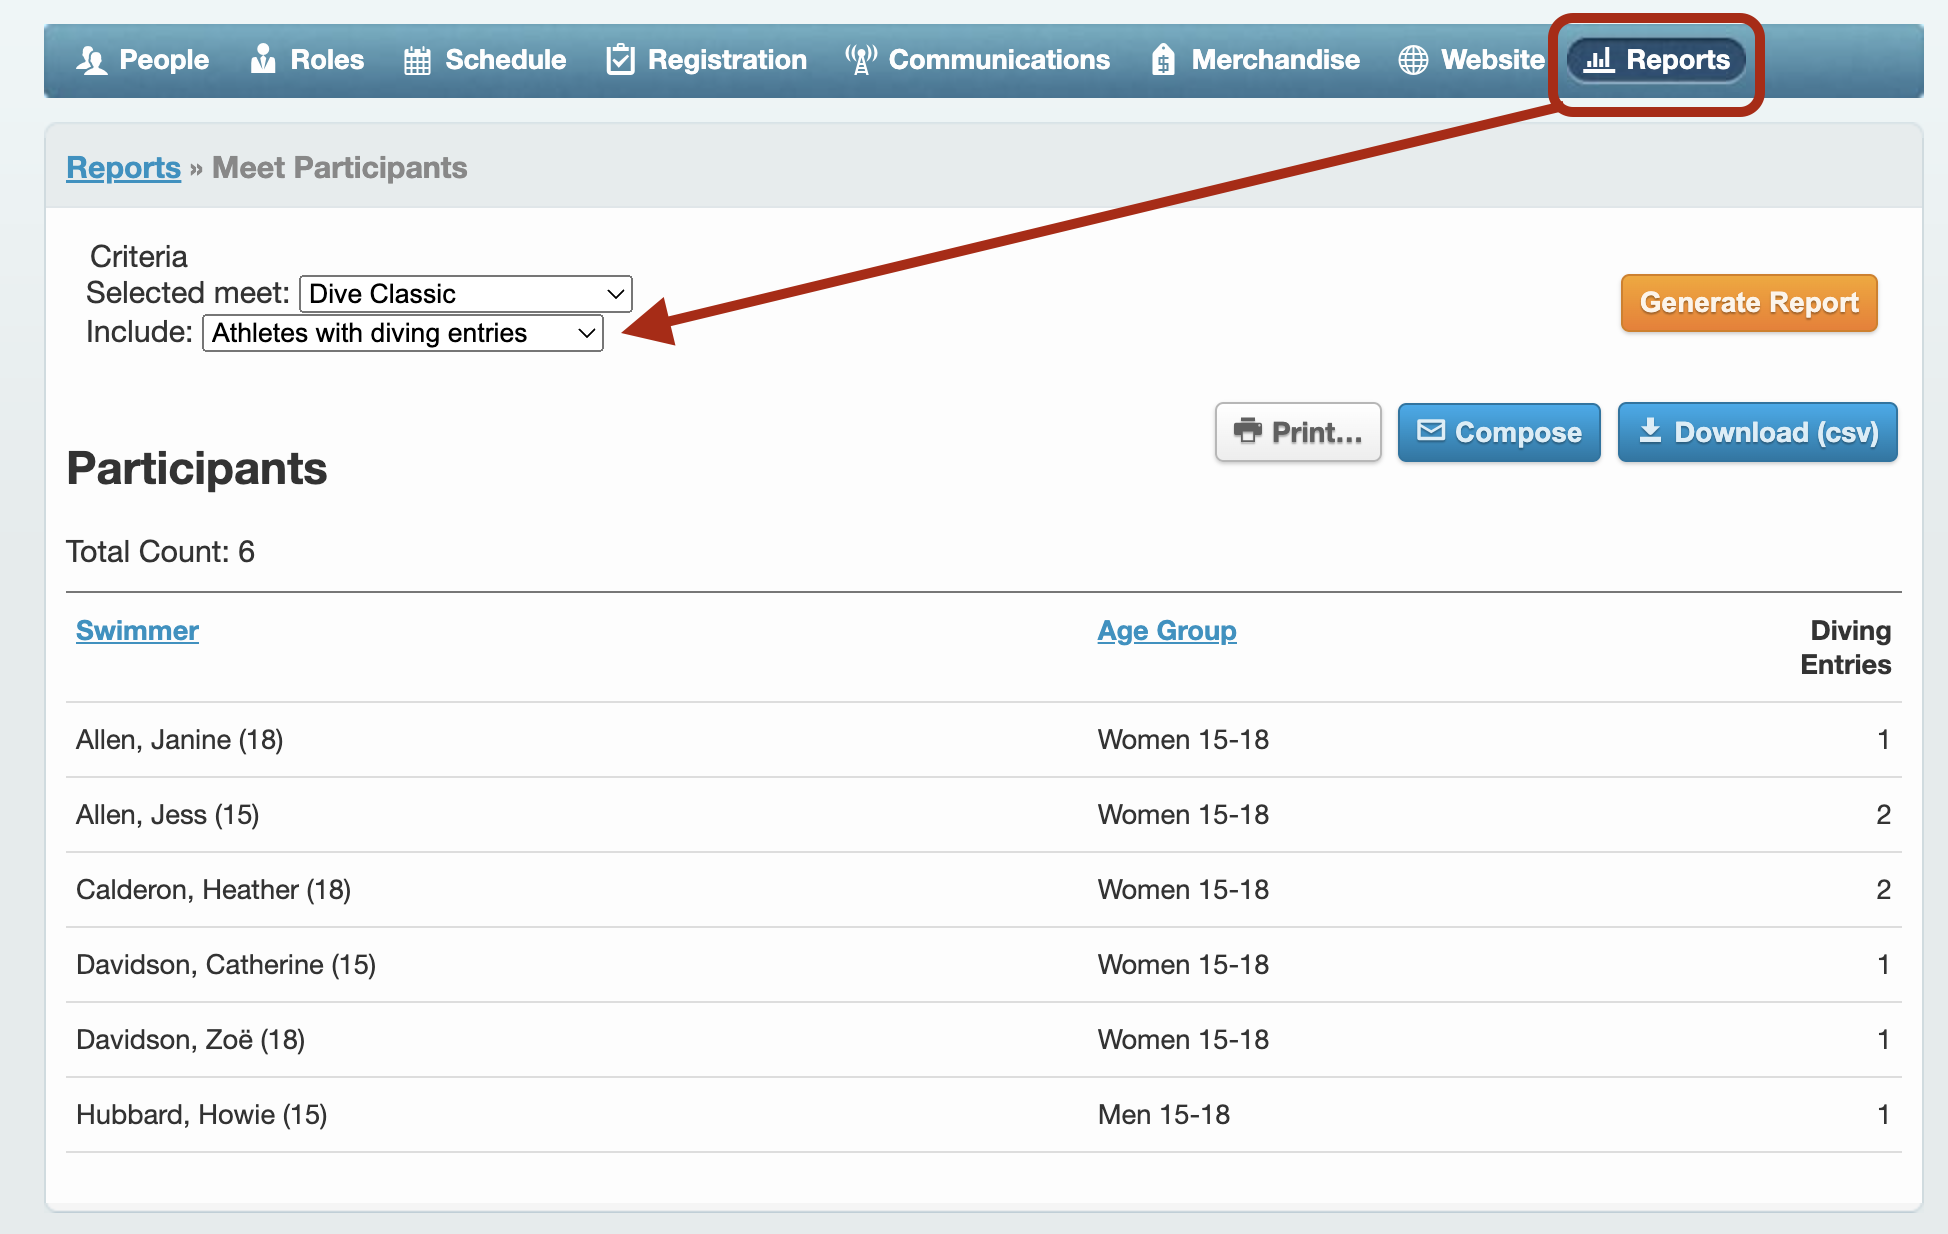Sort participants by Swimmer column
This screenshot has width=1948, height=1234.
[x=137, y=631]
